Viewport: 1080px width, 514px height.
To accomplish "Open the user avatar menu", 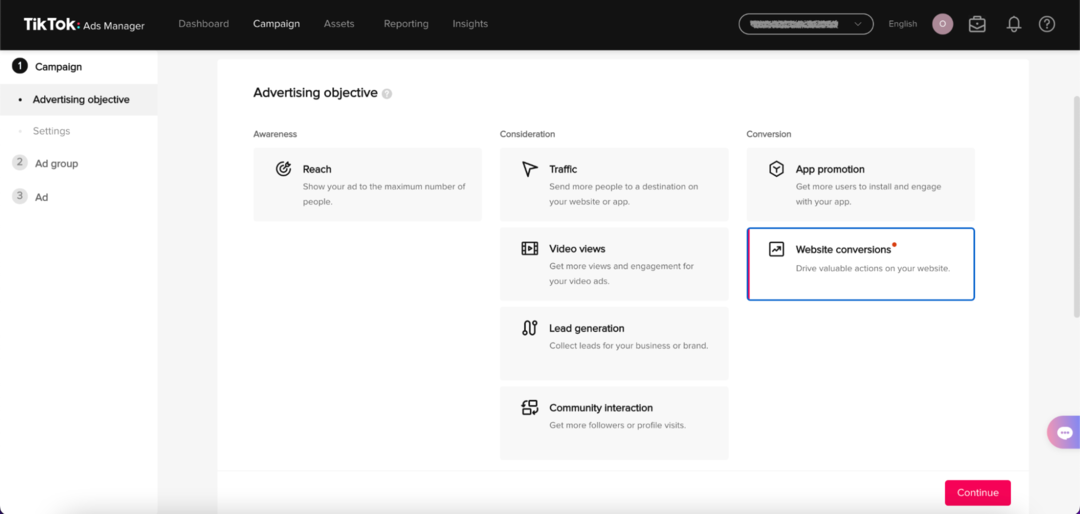I will coord(942,24).
